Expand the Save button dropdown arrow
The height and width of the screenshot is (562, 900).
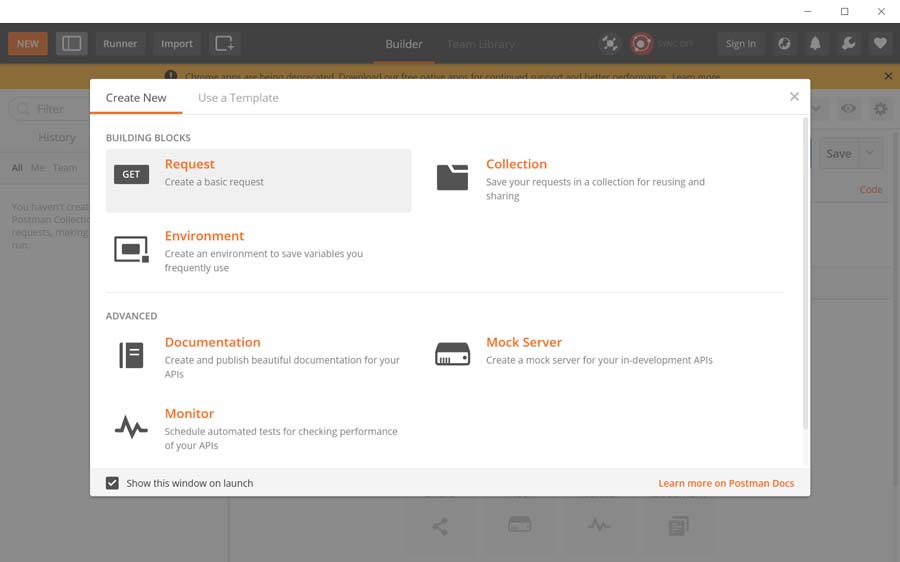pyautogui.click(x=870, y=153)
